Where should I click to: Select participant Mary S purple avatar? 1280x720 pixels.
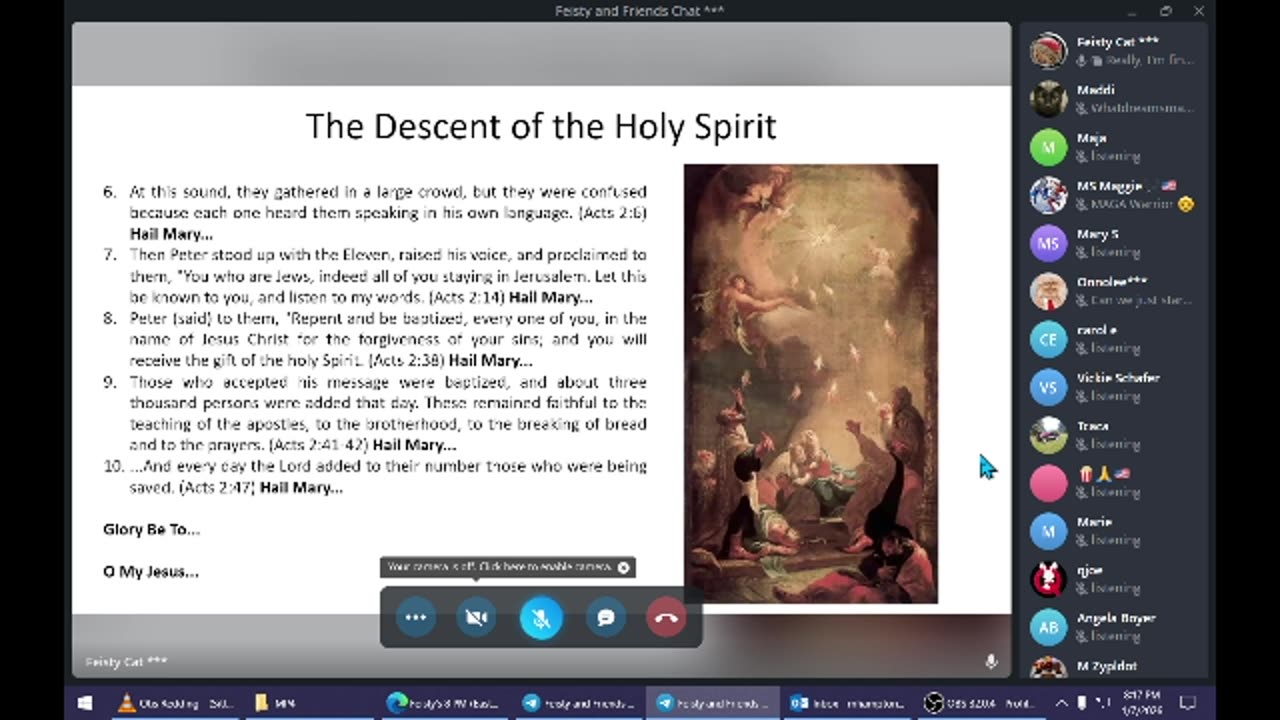[x=1048, y=243]
